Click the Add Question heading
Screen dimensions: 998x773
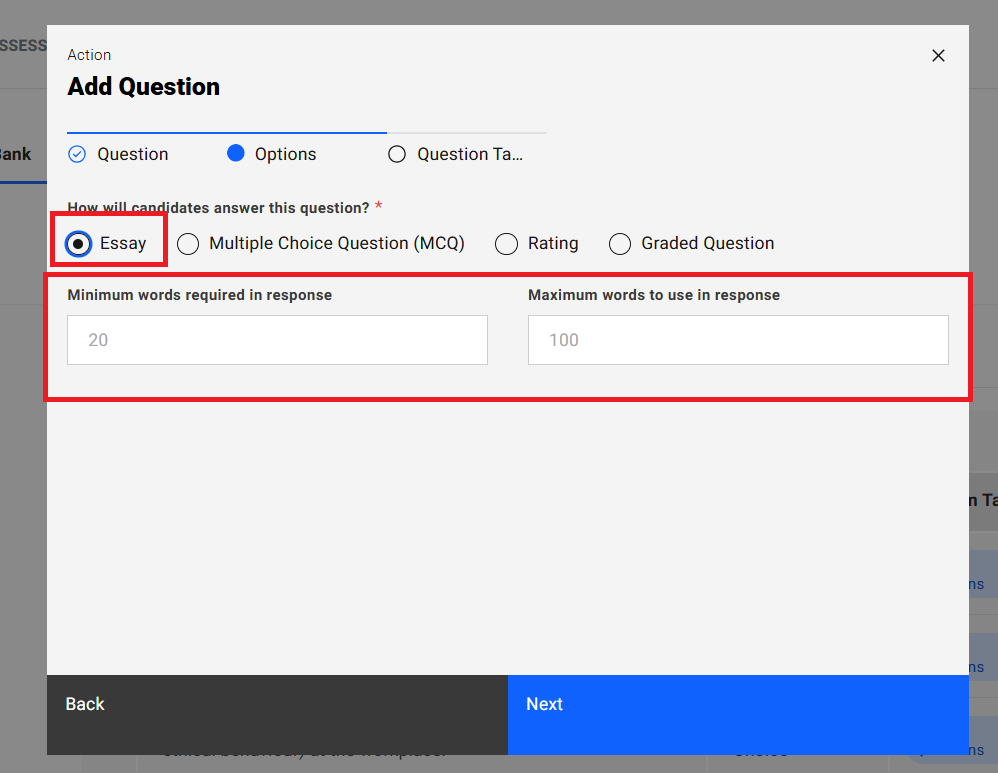pyautogui.click(x=144, y=87)
